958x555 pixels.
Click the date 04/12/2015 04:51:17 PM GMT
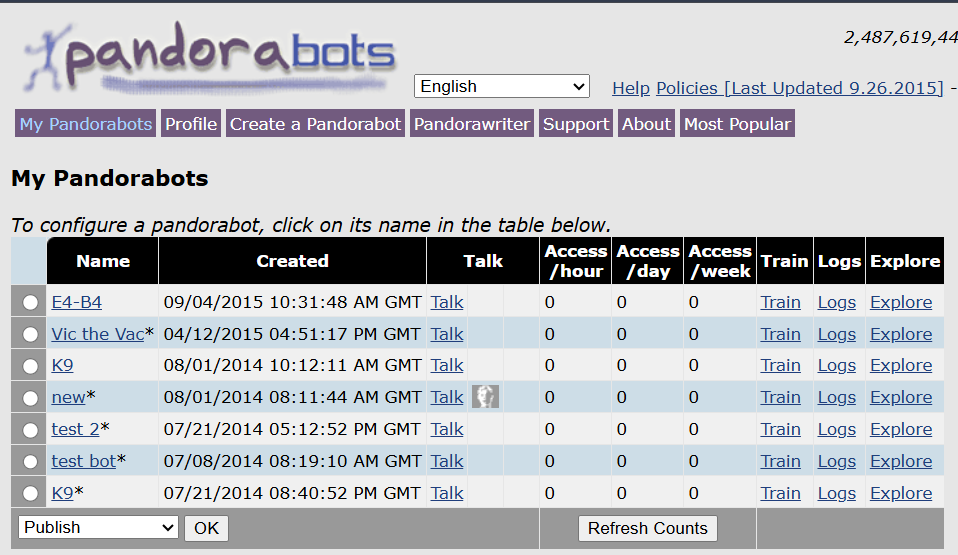[292, 334]
